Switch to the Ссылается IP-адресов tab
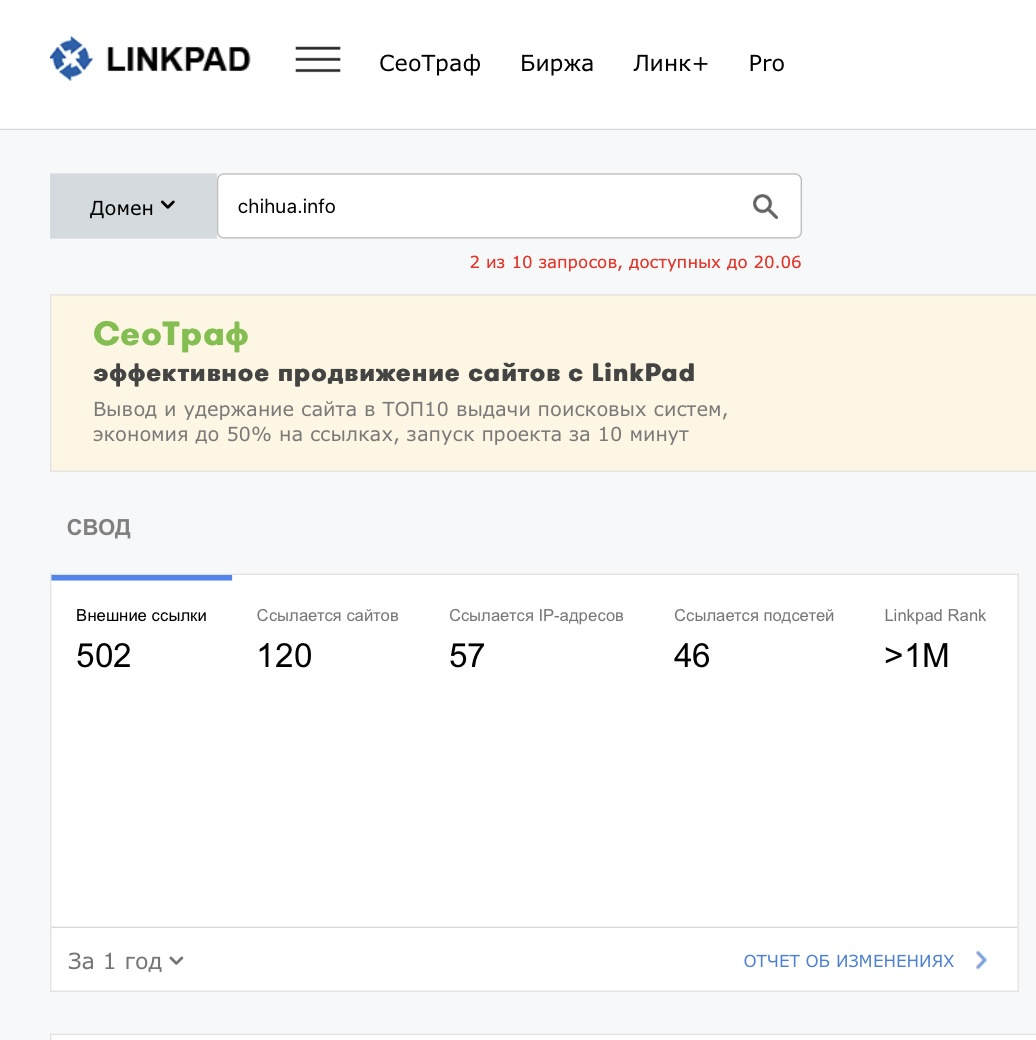This screenshot has width=1036, height=1040. click(536, 637)
